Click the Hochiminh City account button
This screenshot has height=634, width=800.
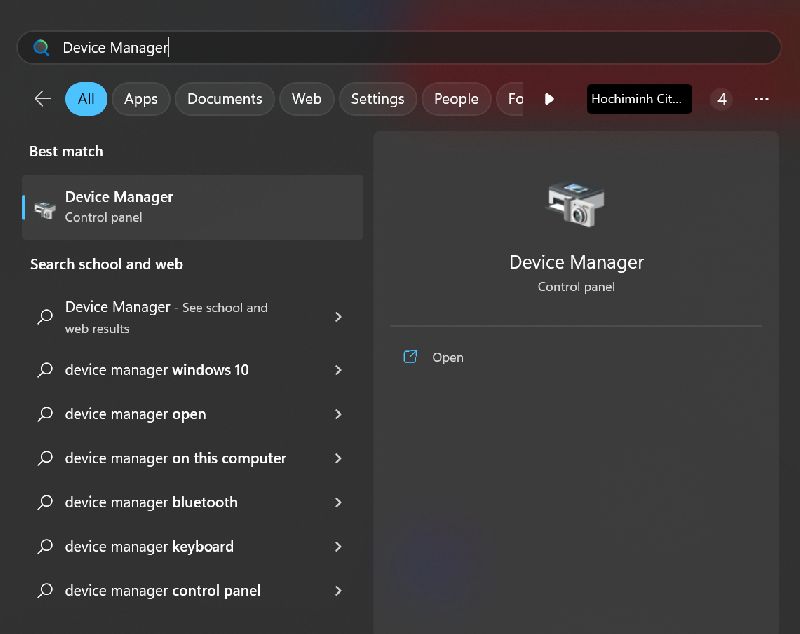(x=638, y=99)
